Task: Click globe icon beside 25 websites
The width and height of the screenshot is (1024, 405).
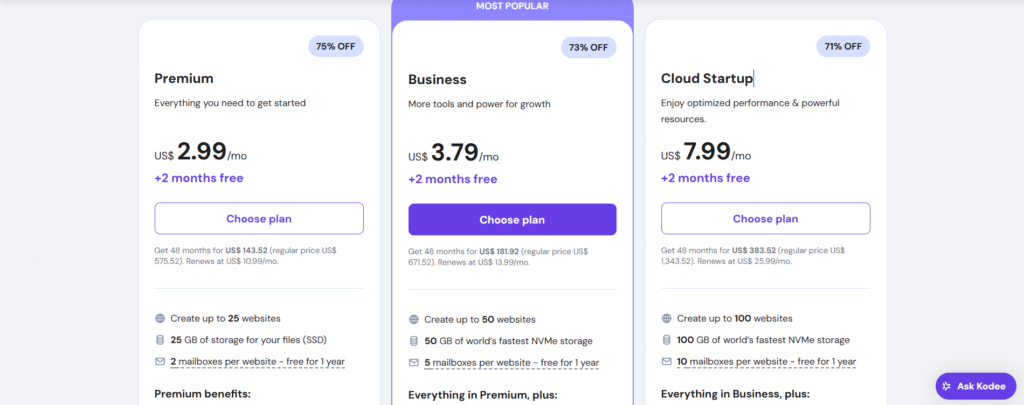Action: (160, 319)
